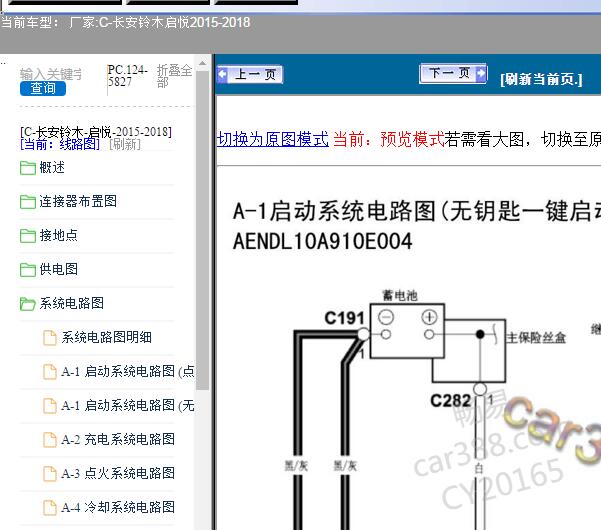This screenshot has width=601, height=530.
Task: Focus the 输入关键字 keyword input field
Action: coord(51,74)
